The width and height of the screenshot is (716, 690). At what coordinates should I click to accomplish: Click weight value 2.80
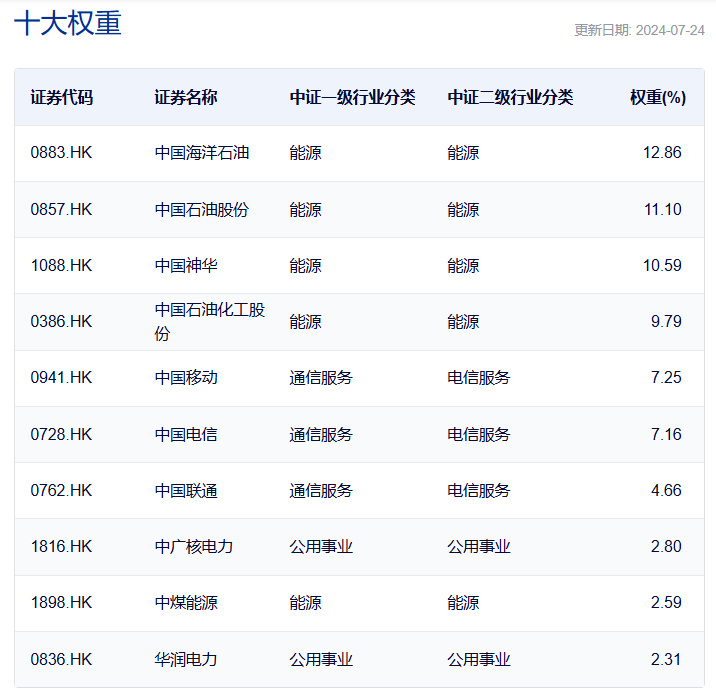coord(666,547)
